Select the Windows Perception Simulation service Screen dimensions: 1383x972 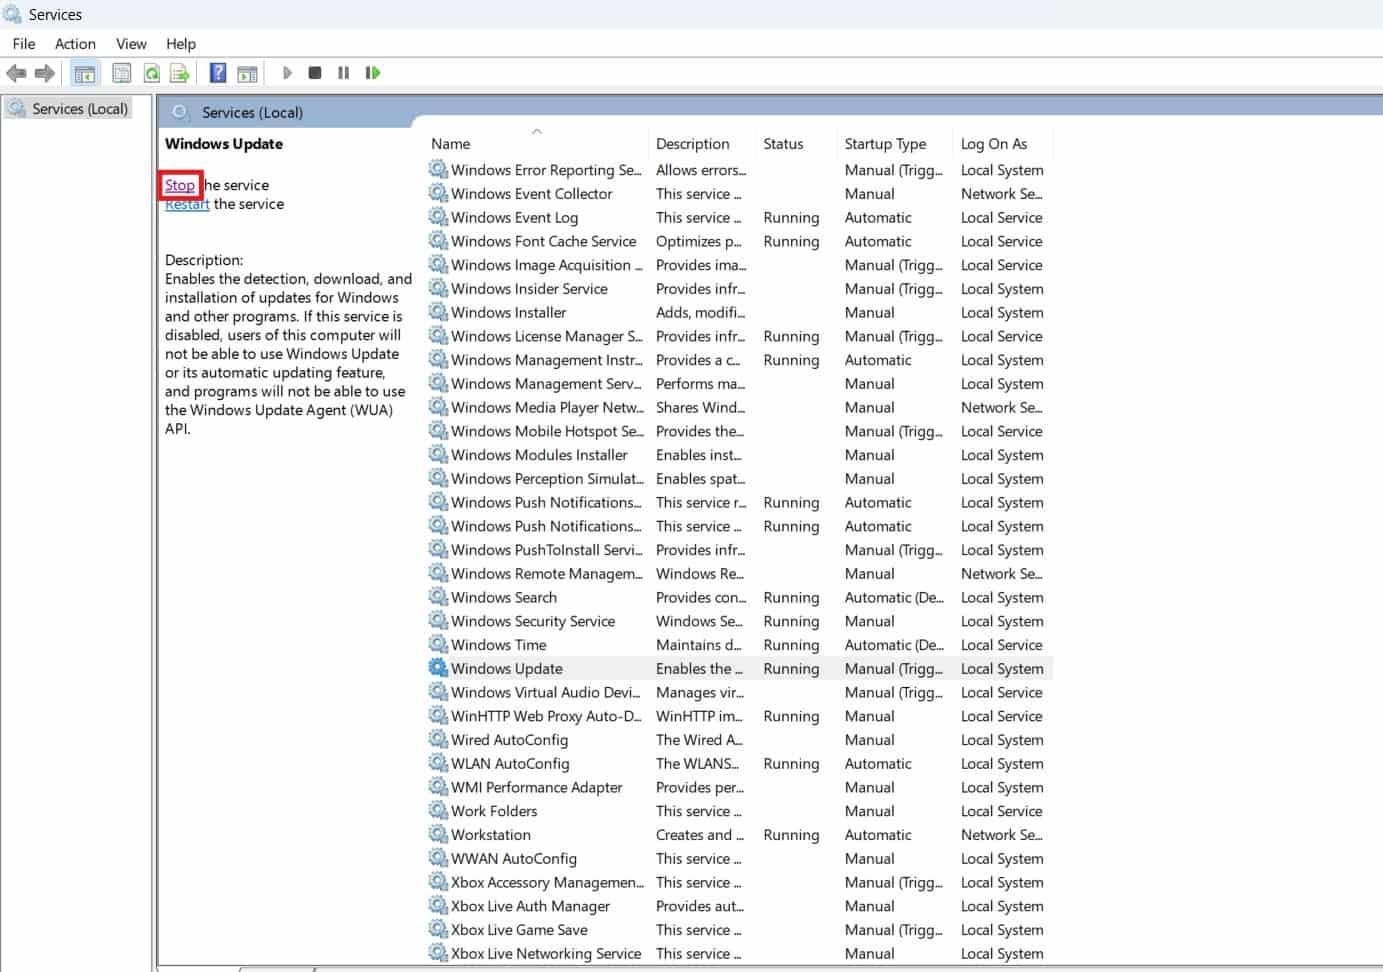point(740,479)
